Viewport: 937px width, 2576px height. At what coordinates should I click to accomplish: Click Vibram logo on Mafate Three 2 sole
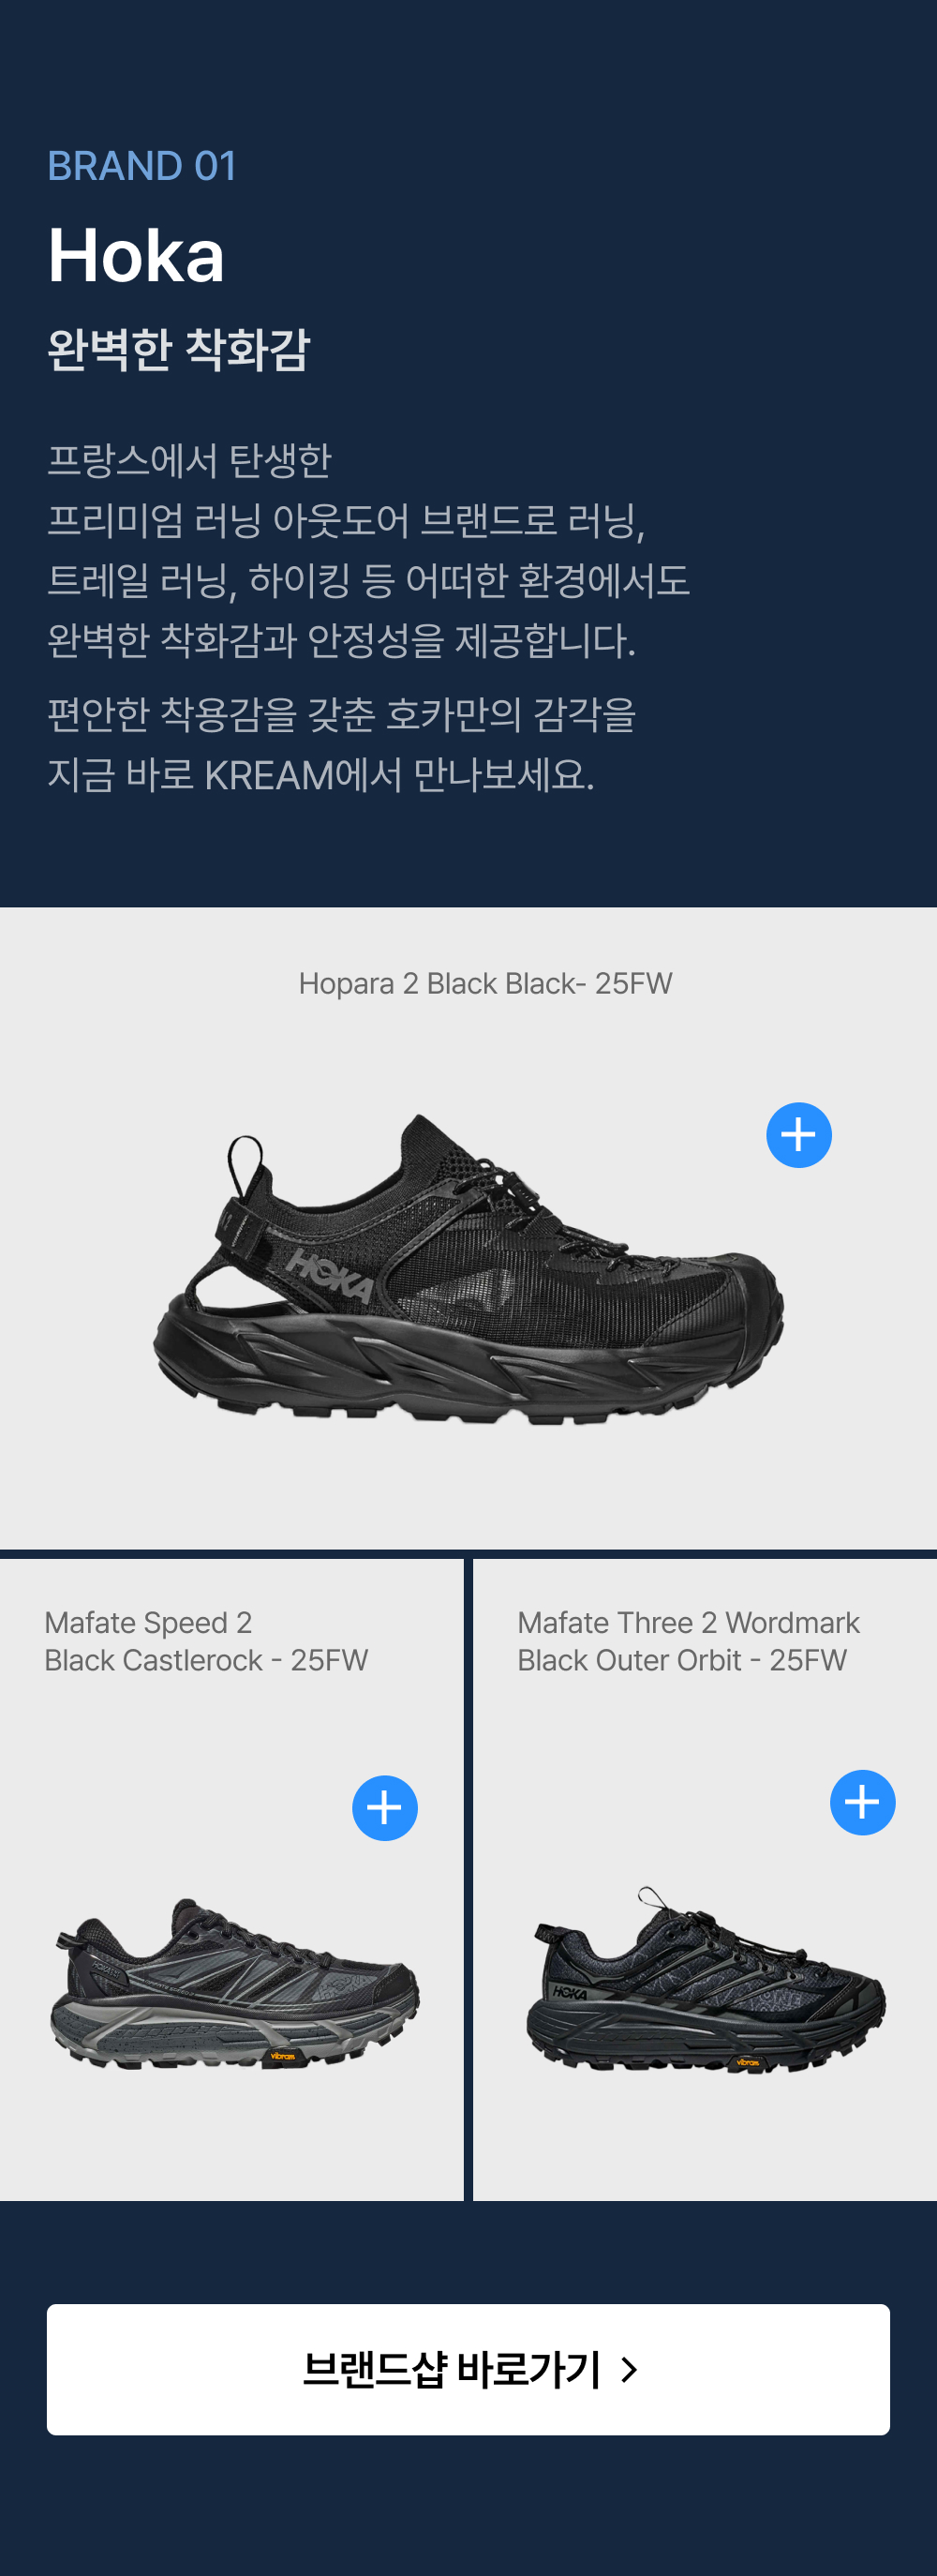[748, 2062]
